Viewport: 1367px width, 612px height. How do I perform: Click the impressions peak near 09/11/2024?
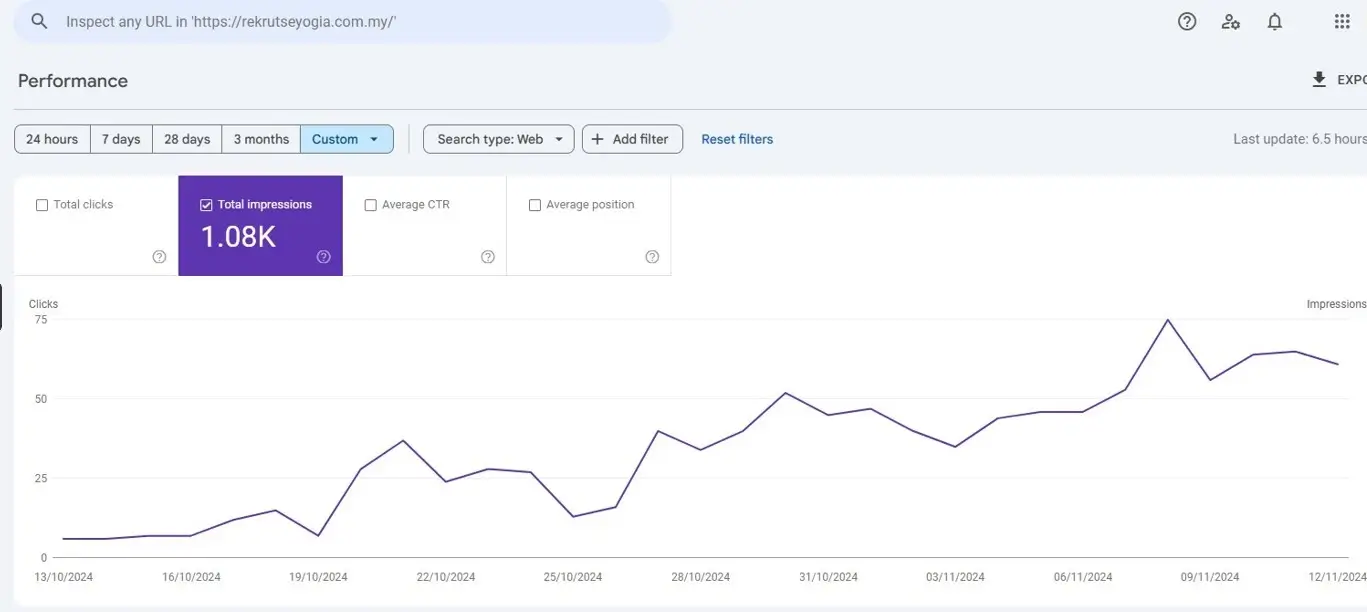click(1167, 321)
